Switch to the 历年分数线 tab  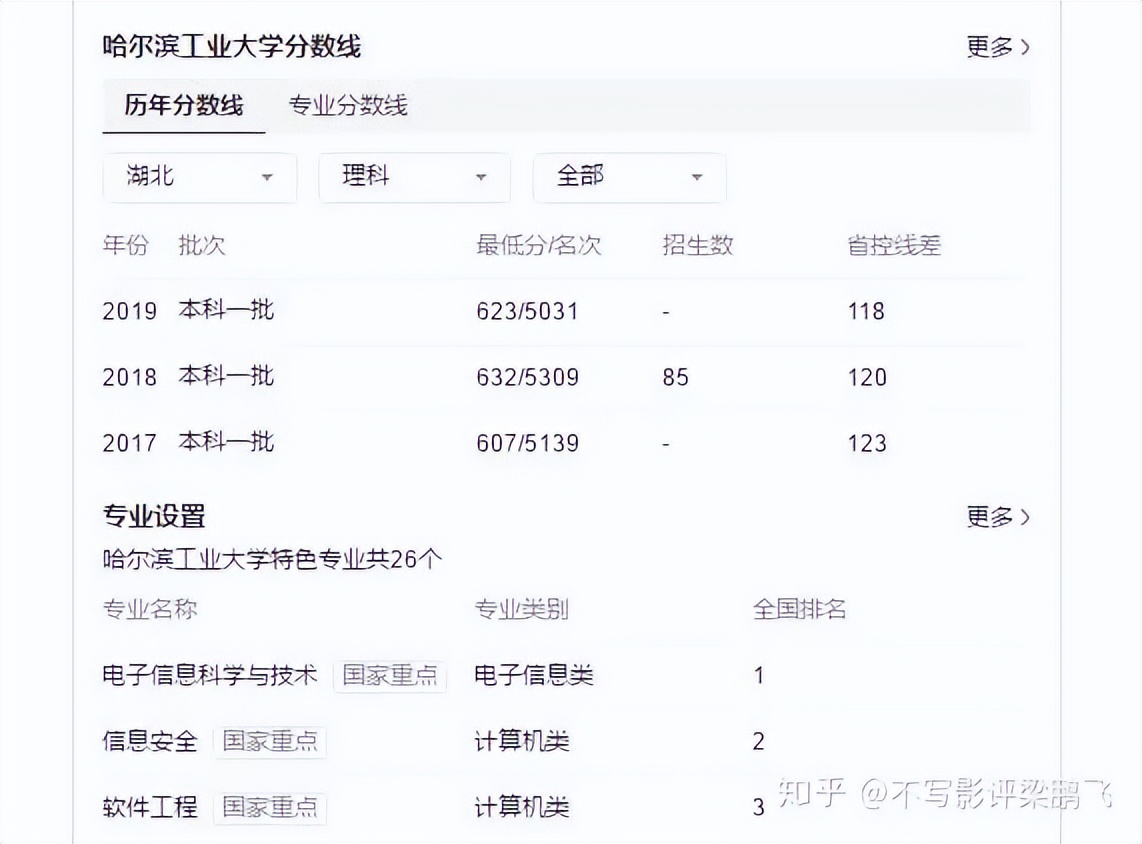pyautogui.click(x=184, y=106)
